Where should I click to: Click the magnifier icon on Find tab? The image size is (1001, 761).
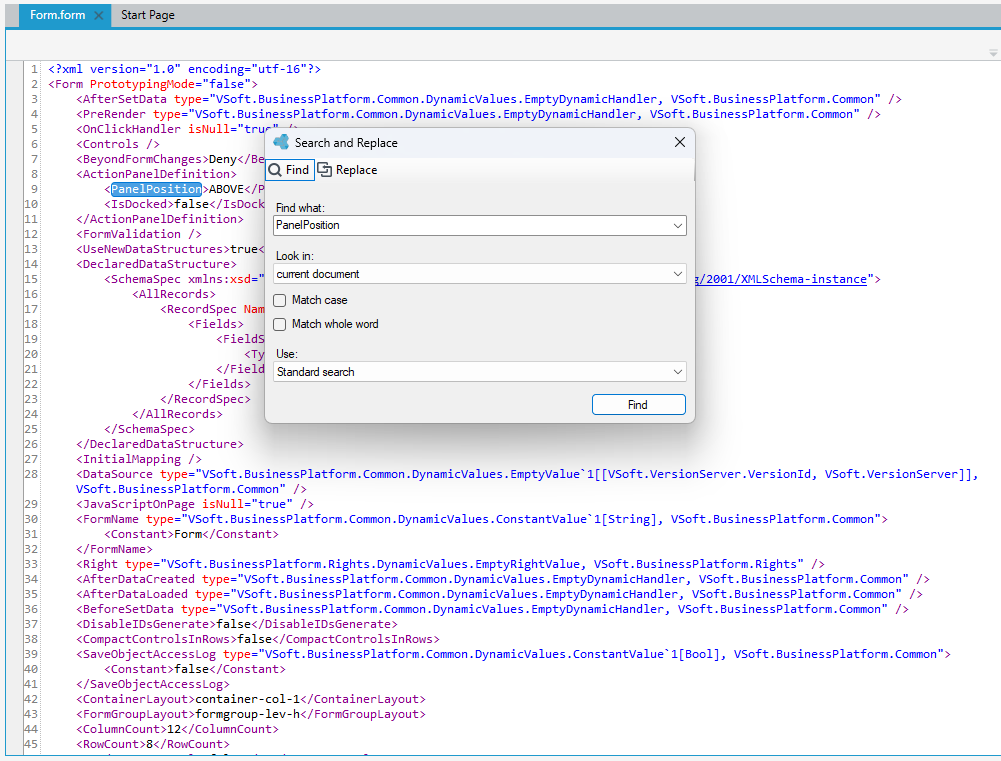[x=275, y=170]
